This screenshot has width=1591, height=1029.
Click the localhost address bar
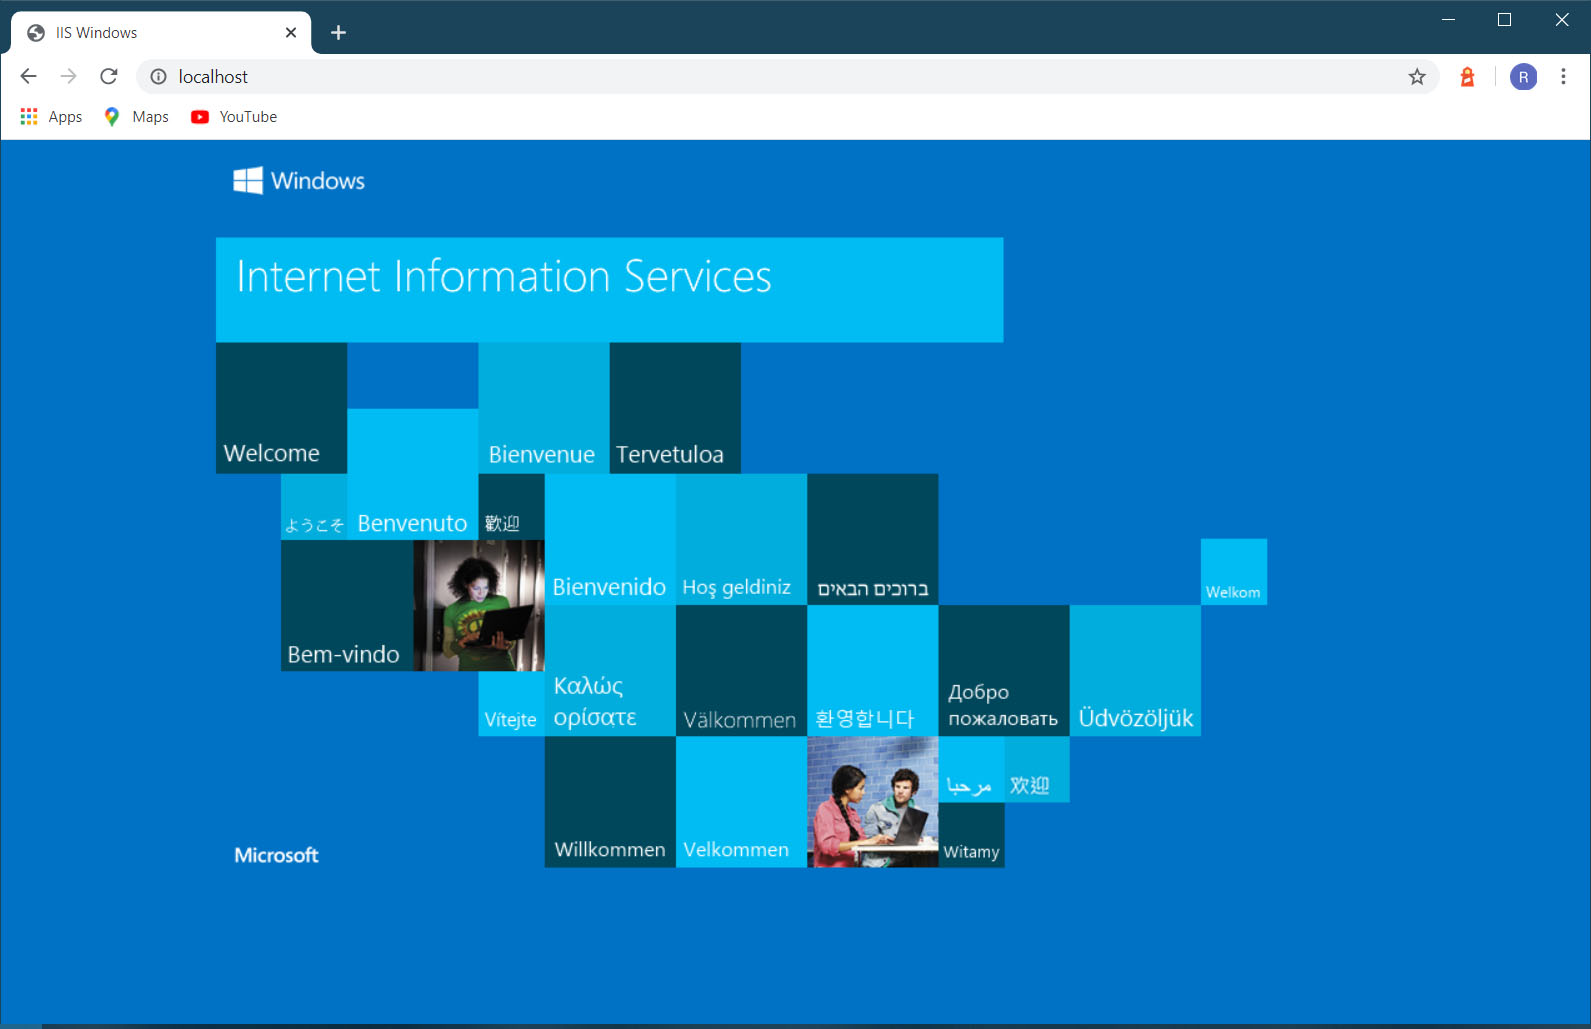(x=788, y=77)
